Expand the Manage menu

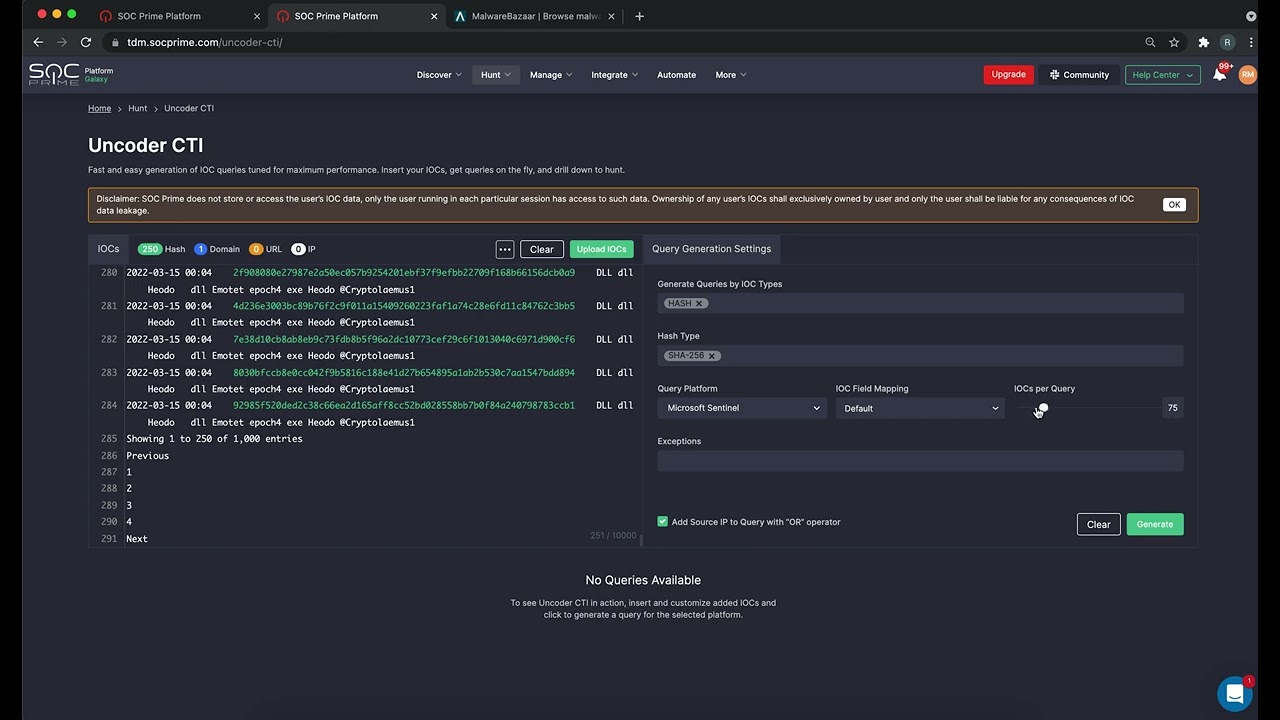tap(550, 75)
